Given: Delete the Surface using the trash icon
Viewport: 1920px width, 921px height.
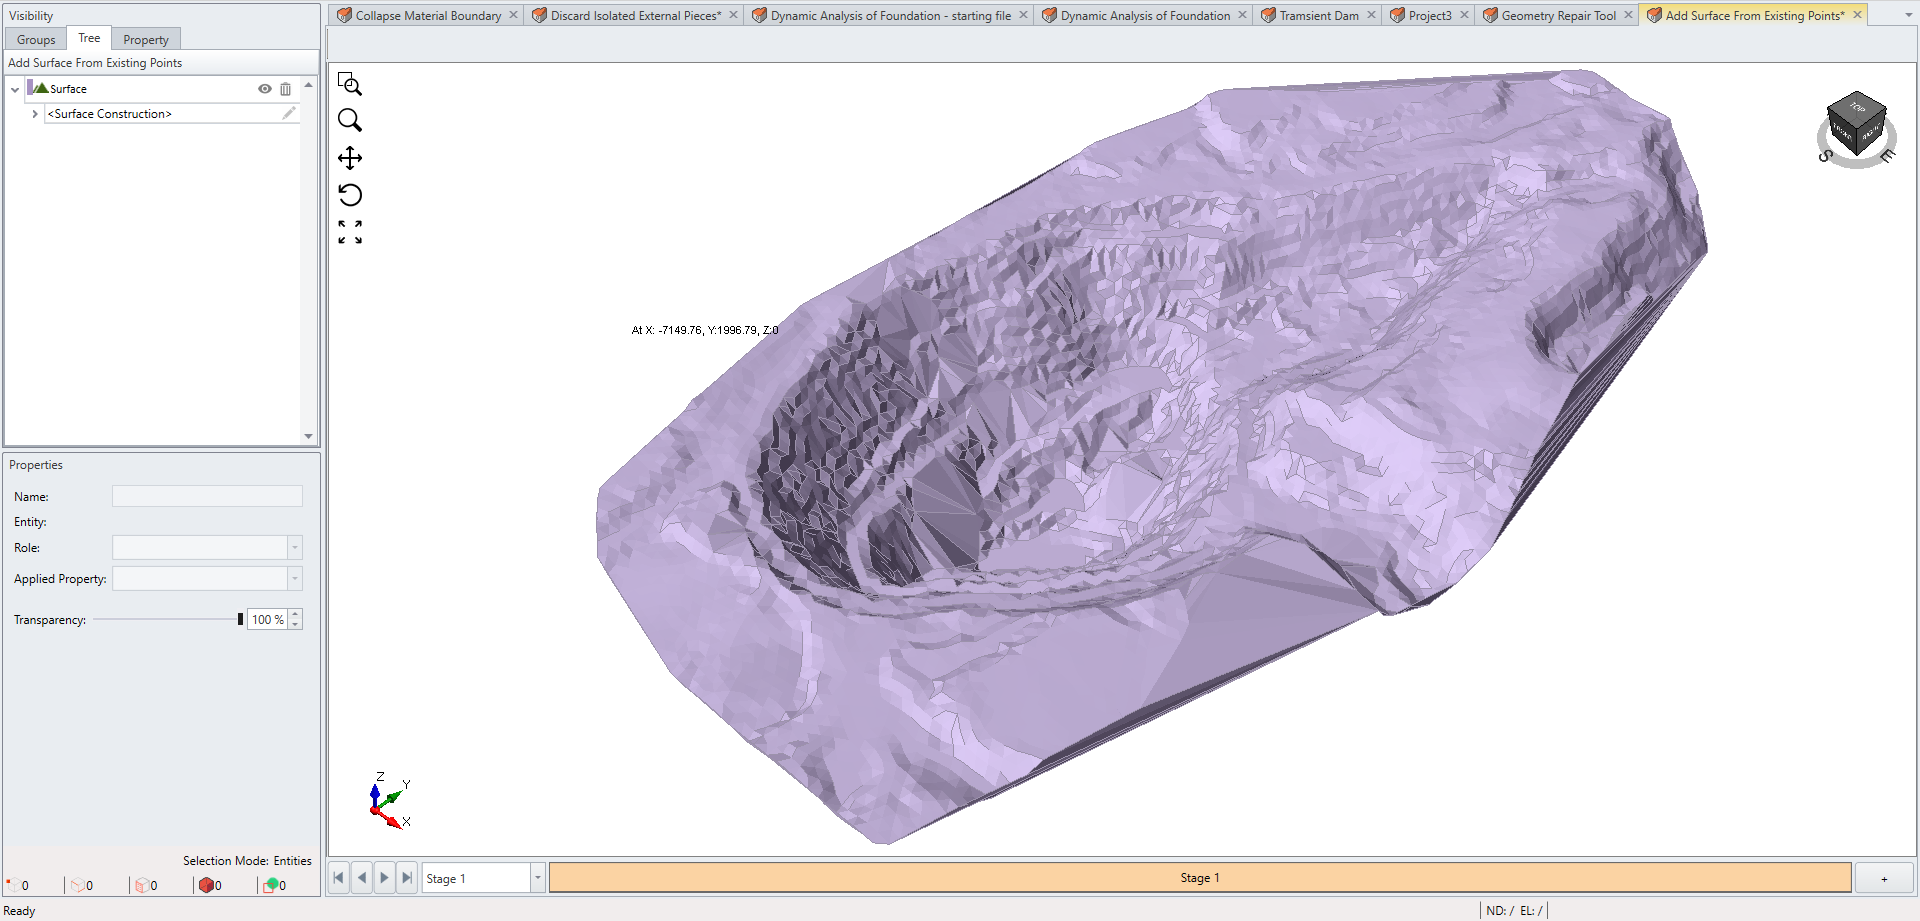Looking at the screenshot, I should coord(285,89).
